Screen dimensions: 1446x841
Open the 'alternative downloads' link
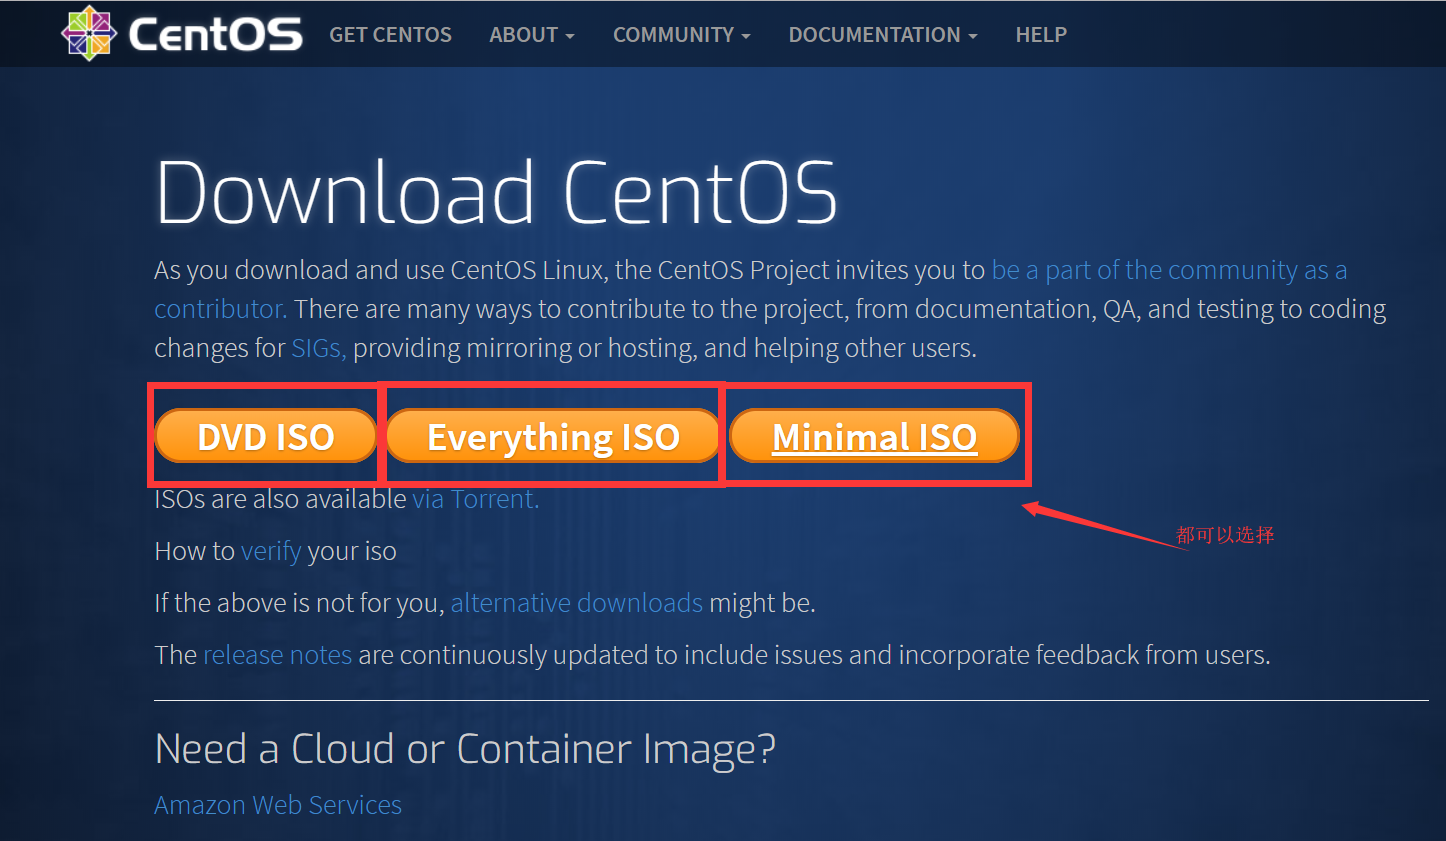coord(576,602)
